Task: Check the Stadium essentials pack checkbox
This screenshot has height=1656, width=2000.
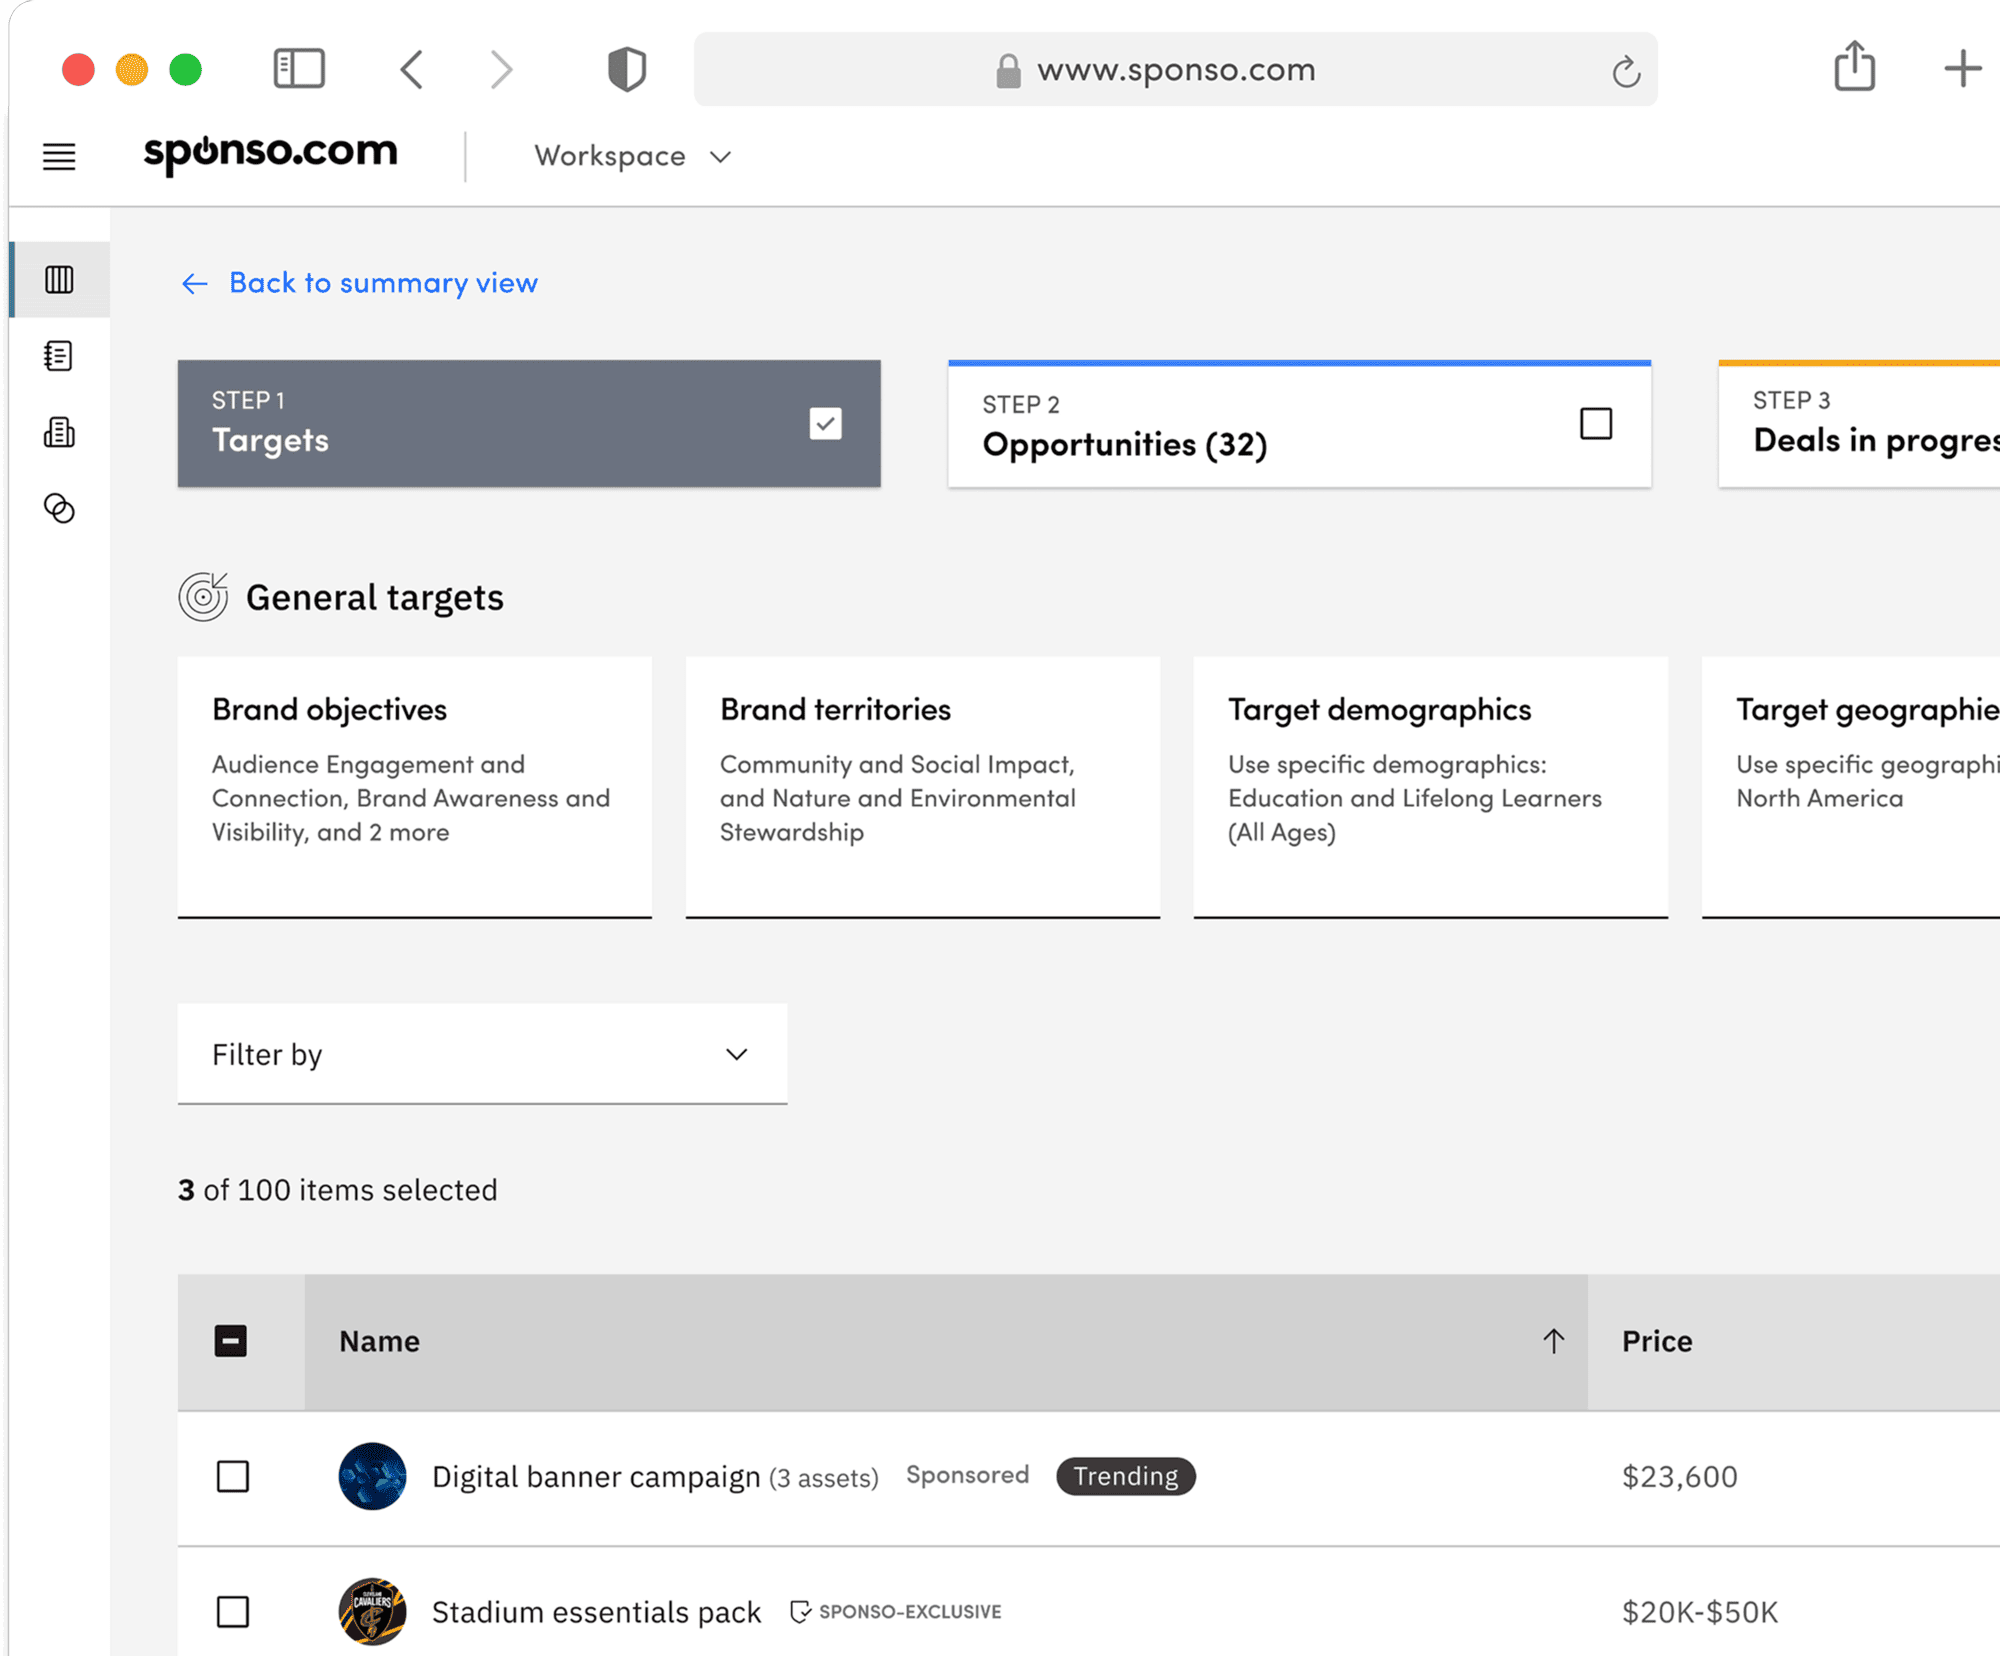Action: pyautogui.click(x=233, y=1611)
